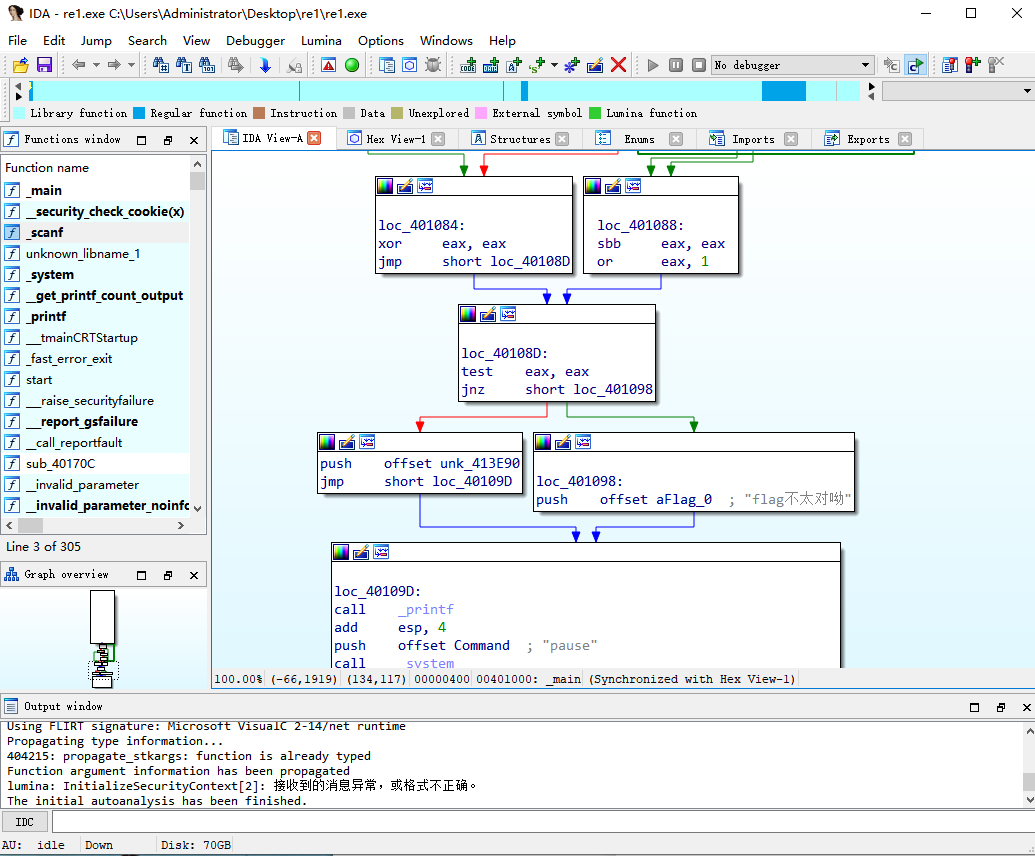Click the IDC command input field

pyautogui.click(x=543, y=822)
